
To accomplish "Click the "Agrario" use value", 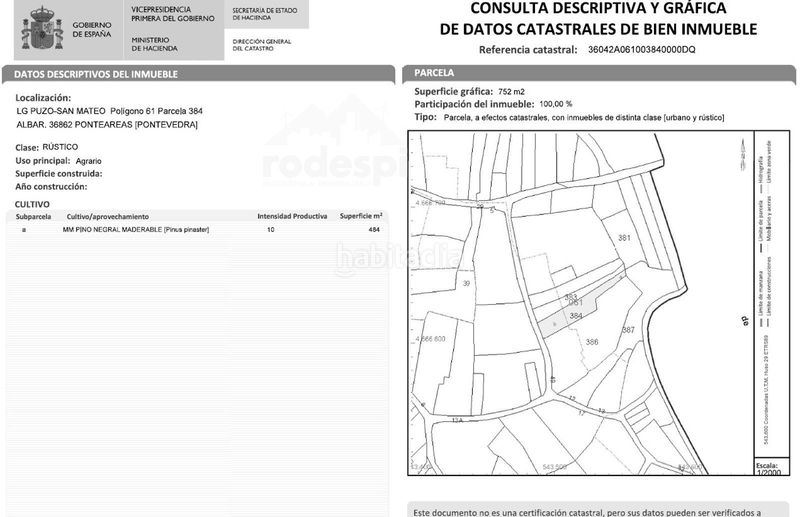I will point(89,161).
